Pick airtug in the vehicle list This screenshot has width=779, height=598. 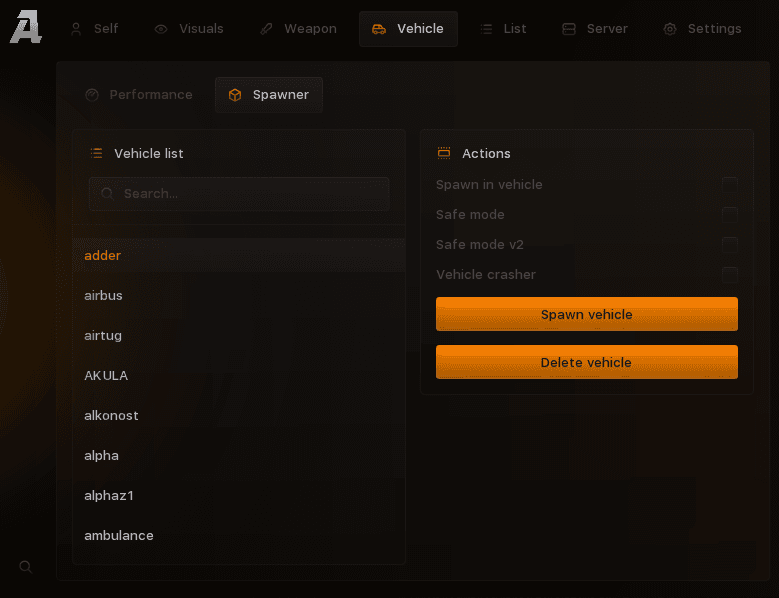pyautogui.click(x=239, y=335)
